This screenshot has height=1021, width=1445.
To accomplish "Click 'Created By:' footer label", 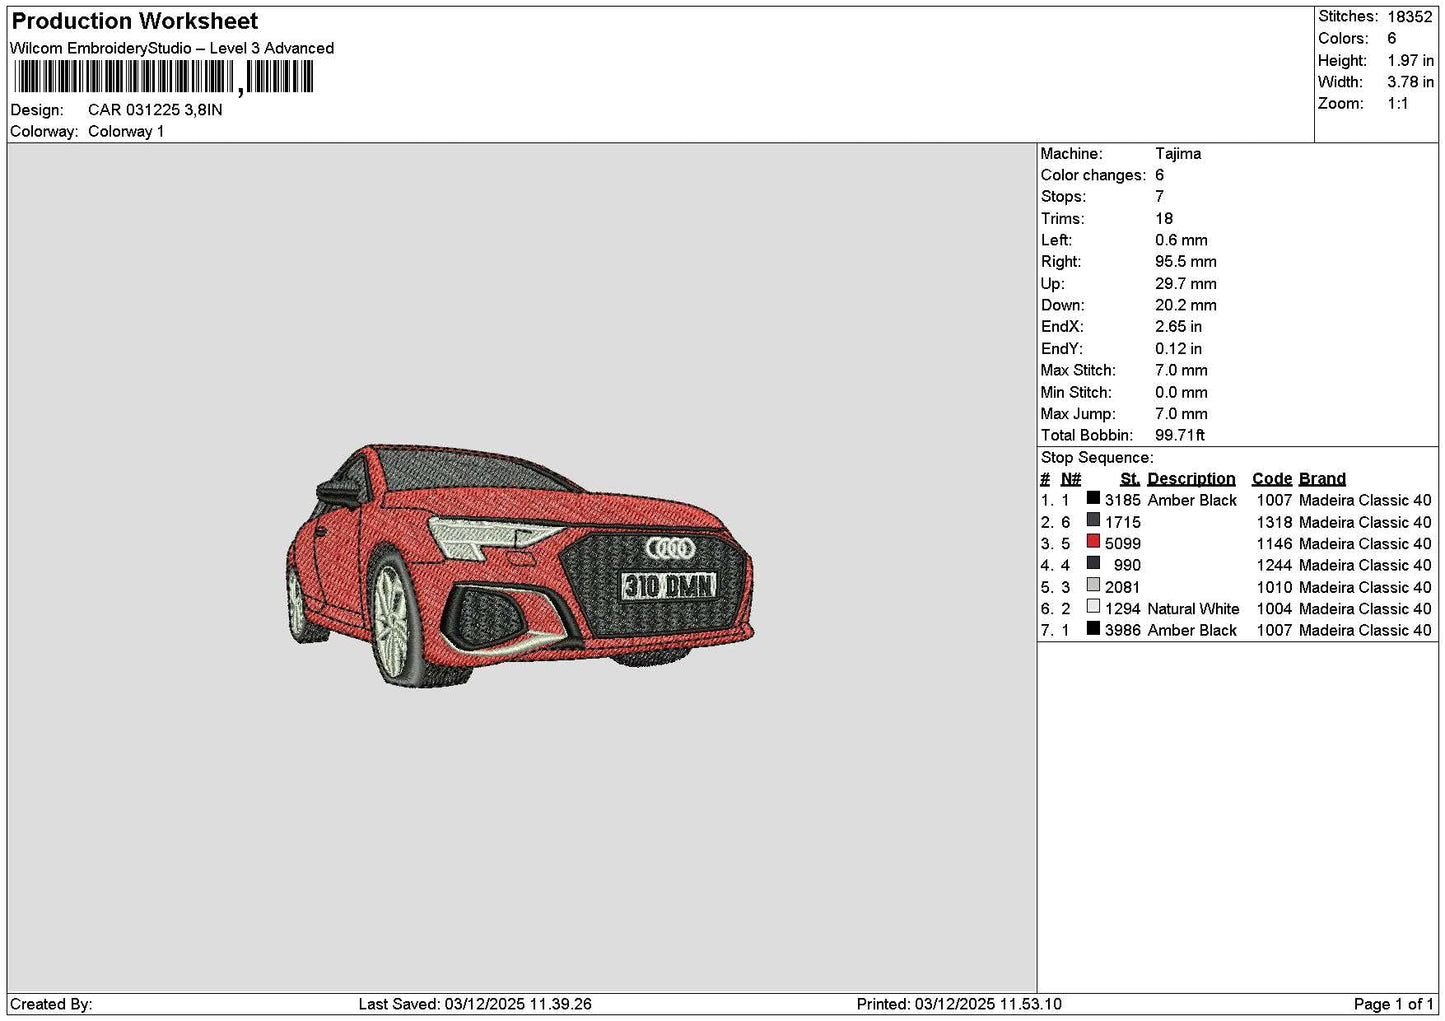I will point(51,1004).
